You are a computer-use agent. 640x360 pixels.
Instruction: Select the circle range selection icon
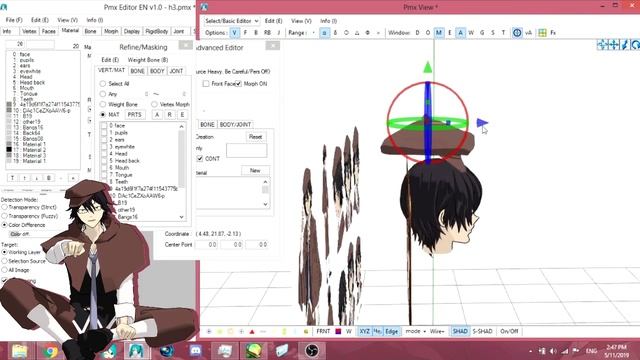[x=346, y=33]
